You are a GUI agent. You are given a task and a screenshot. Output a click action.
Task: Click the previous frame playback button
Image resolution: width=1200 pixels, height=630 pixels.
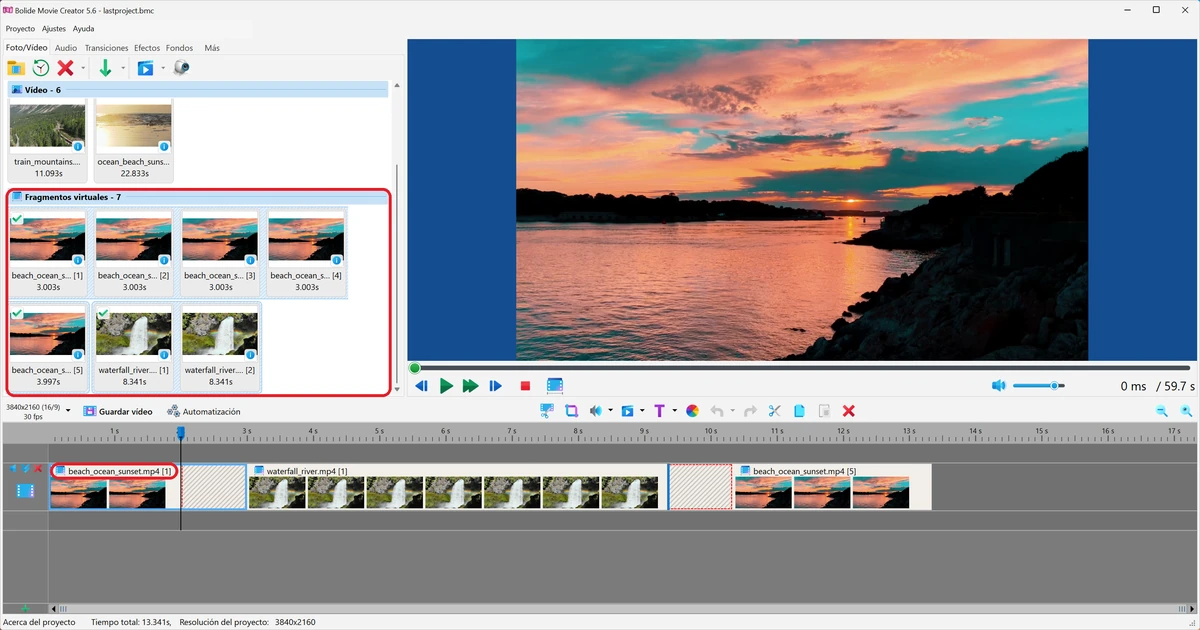[x=422, y=386]
